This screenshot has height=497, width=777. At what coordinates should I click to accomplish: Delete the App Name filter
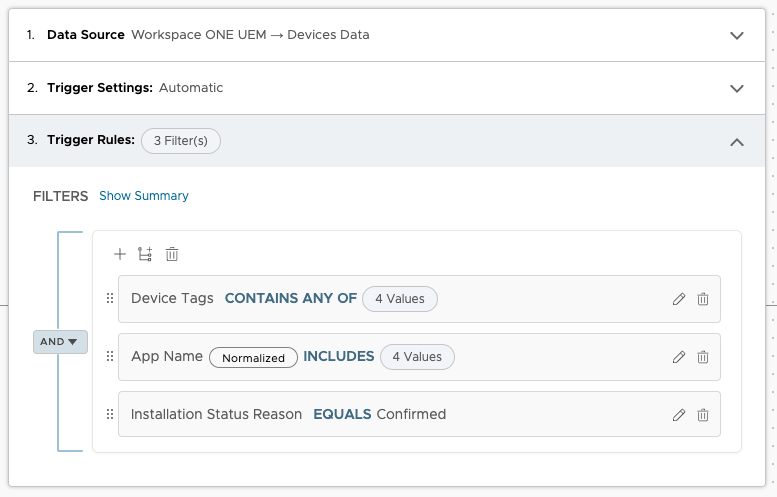[703, 357]
